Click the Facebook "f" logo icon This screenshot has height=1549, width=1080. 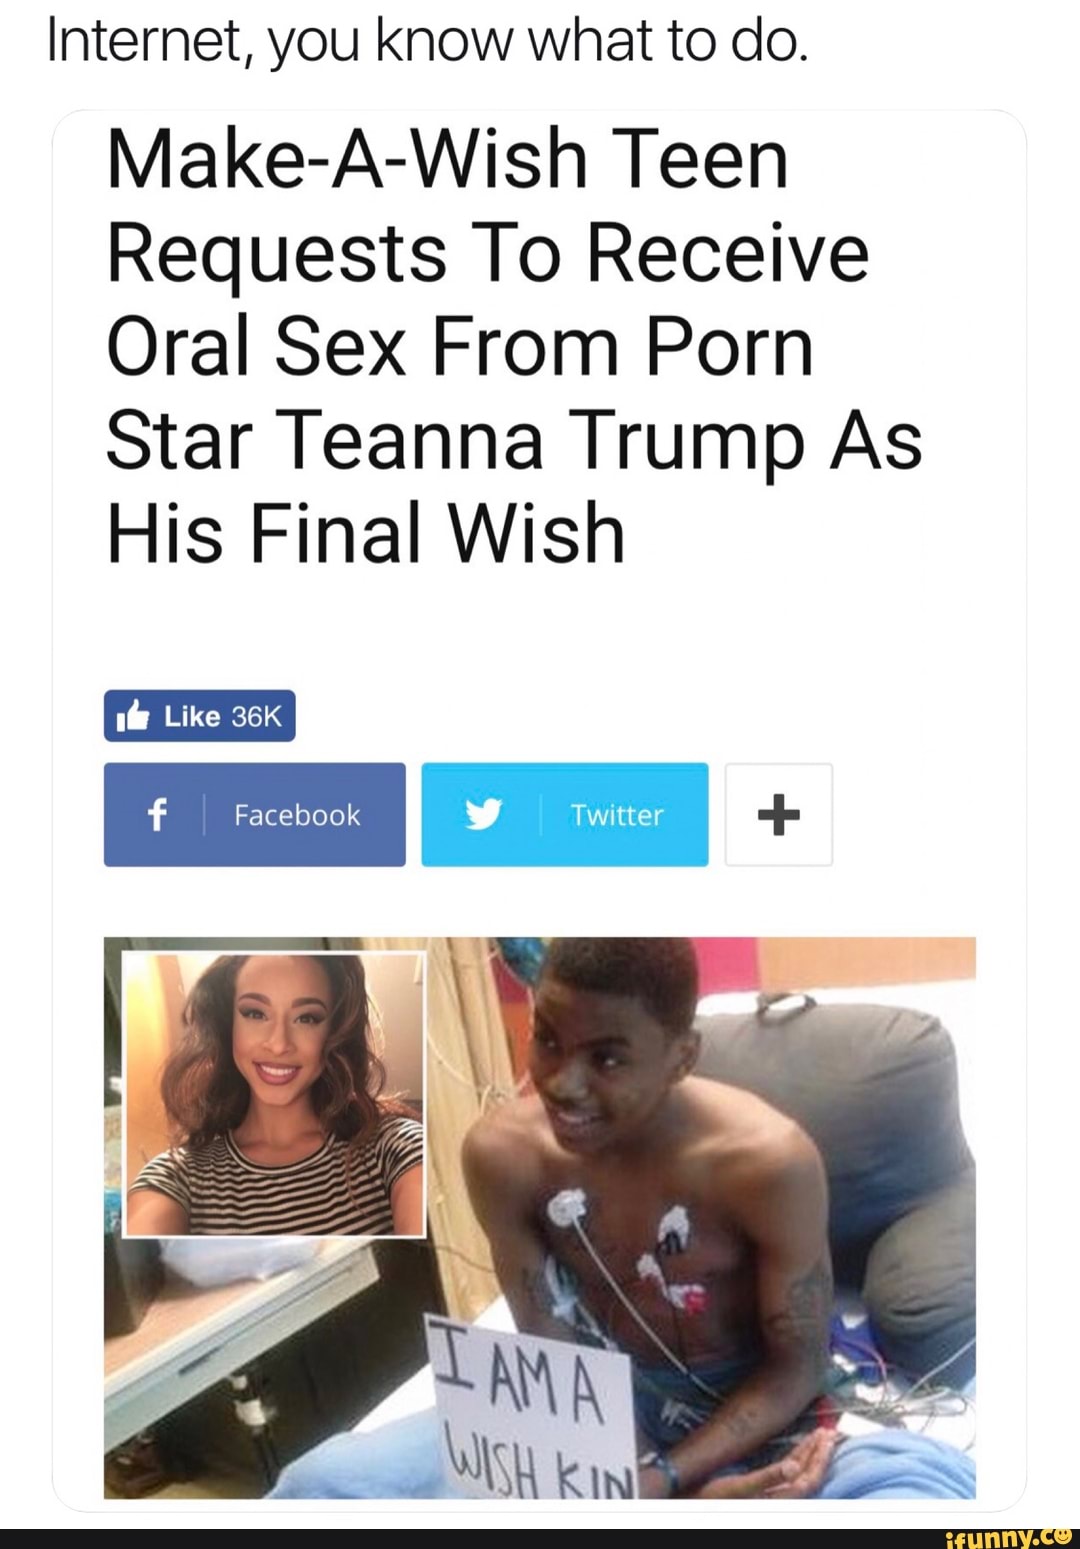pyautogui.click(x=155, y=815)
